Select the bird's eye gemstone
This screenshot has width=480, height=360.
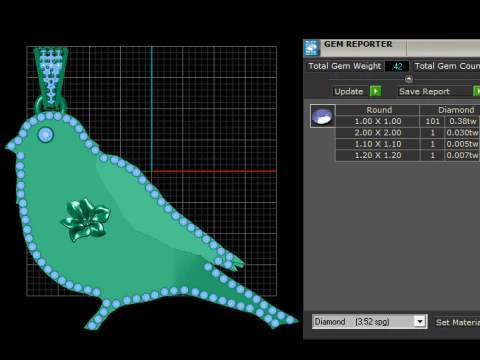[x=46, y=135]
